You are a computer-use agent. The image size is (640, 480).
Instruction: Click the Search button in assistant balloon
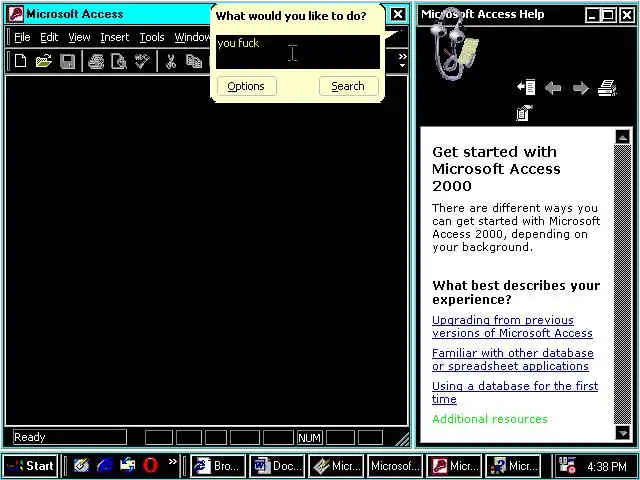click(x=349, y=86)
